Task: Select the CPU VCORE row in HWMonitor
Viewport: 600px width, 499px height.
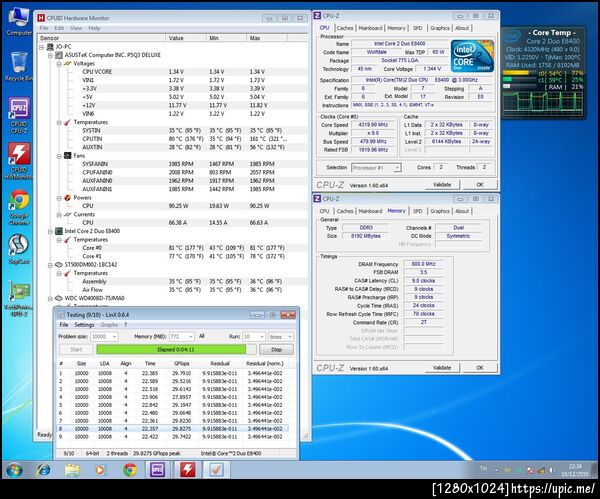Action: [x=173, y=72]
